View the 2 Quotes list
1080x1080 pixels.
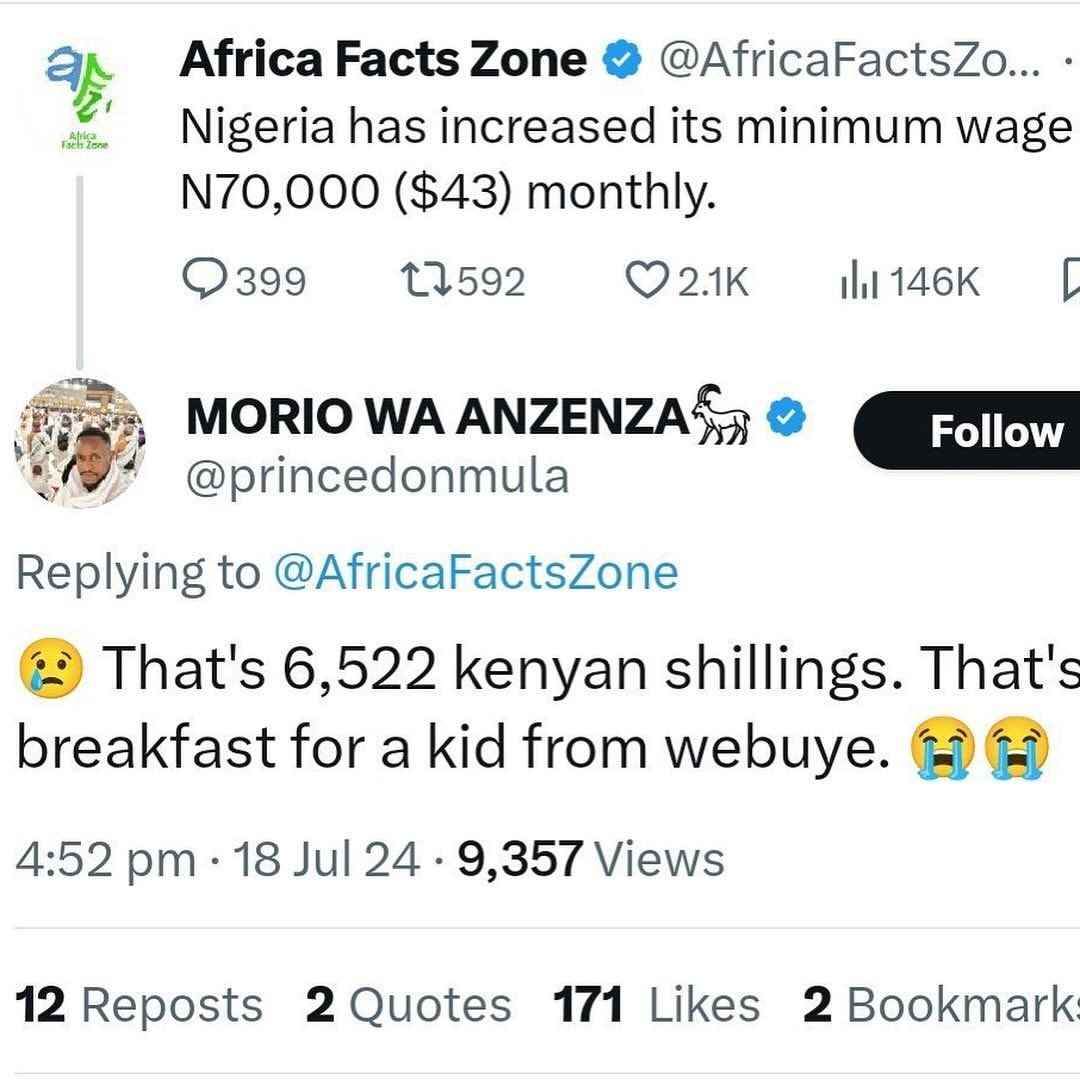coord(408,1004)
